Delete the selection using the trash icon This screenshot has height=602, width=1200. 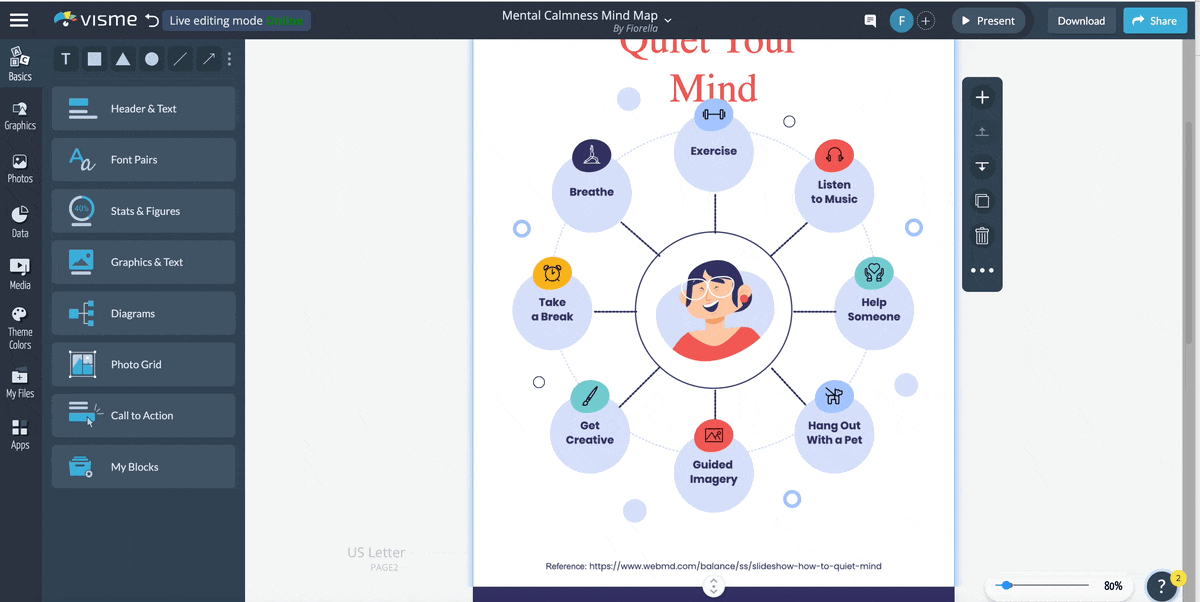pos(981,235)
